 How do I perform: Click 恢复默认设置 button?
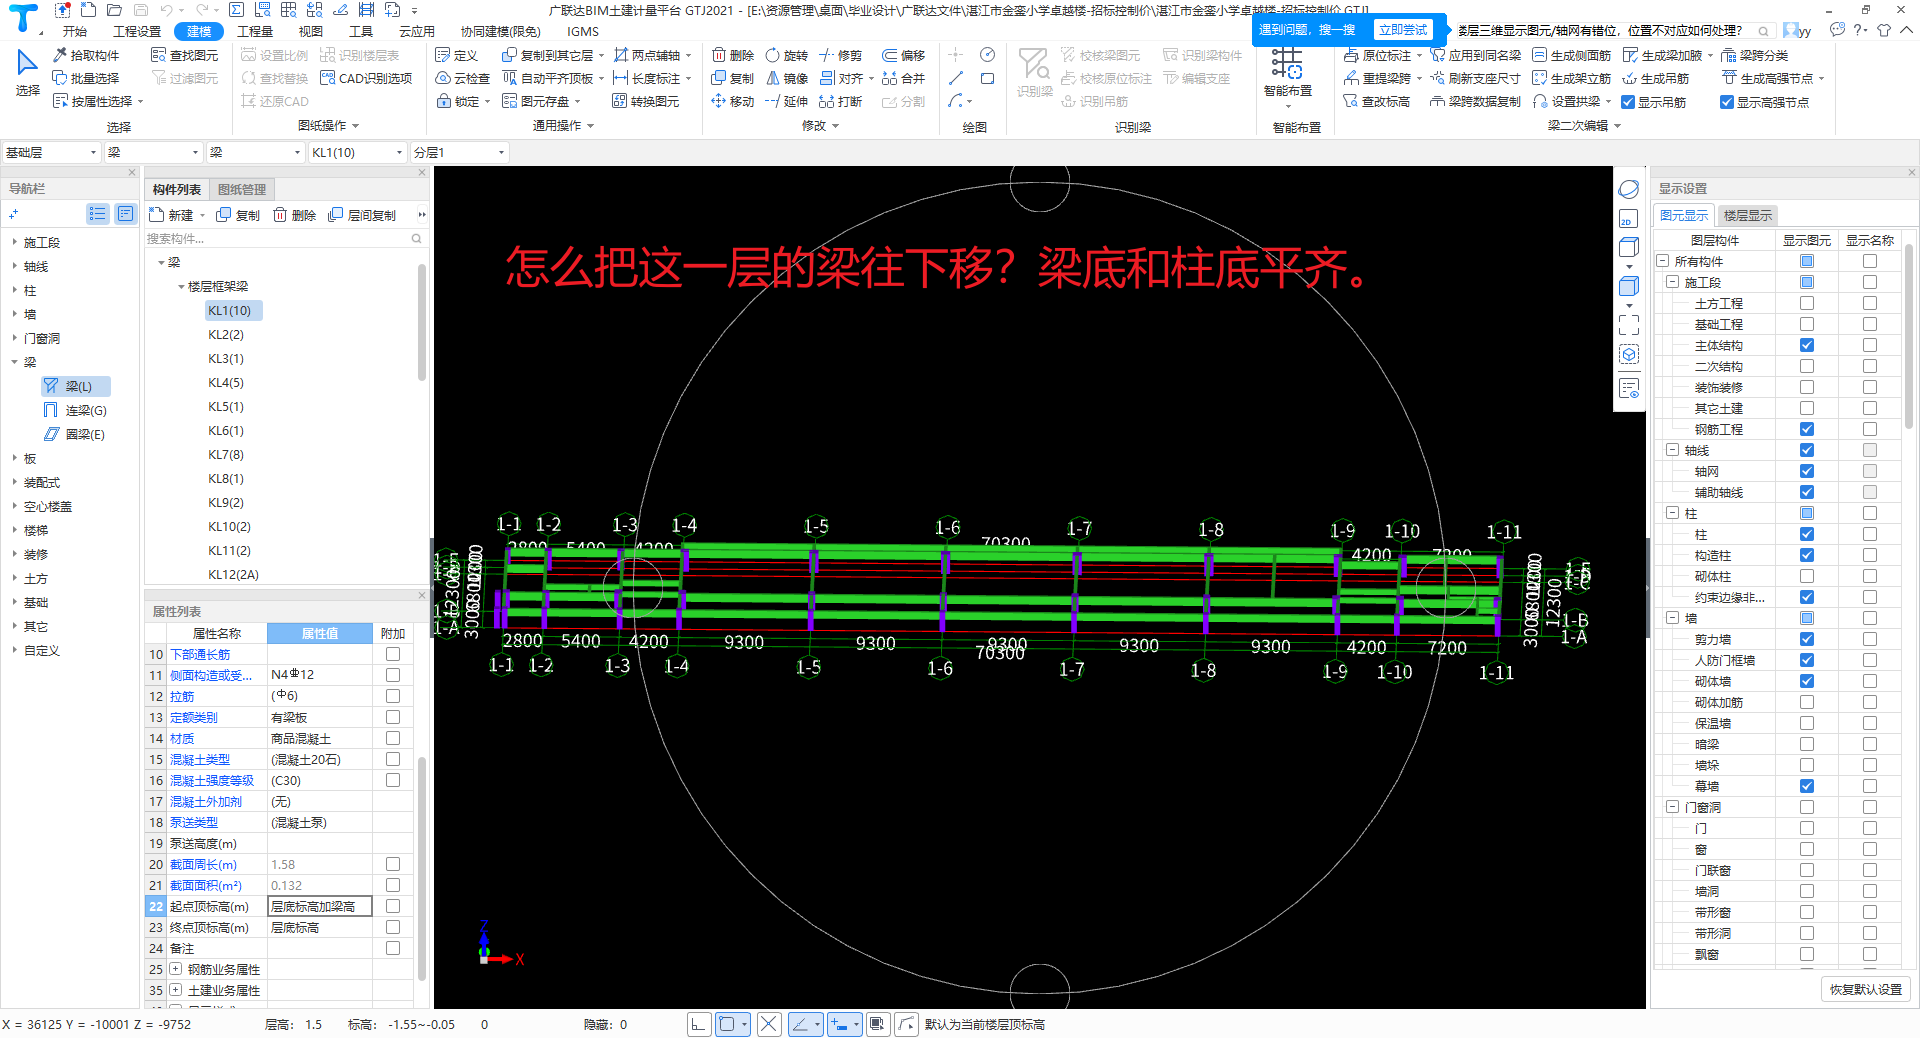(x=1866, y=989)
